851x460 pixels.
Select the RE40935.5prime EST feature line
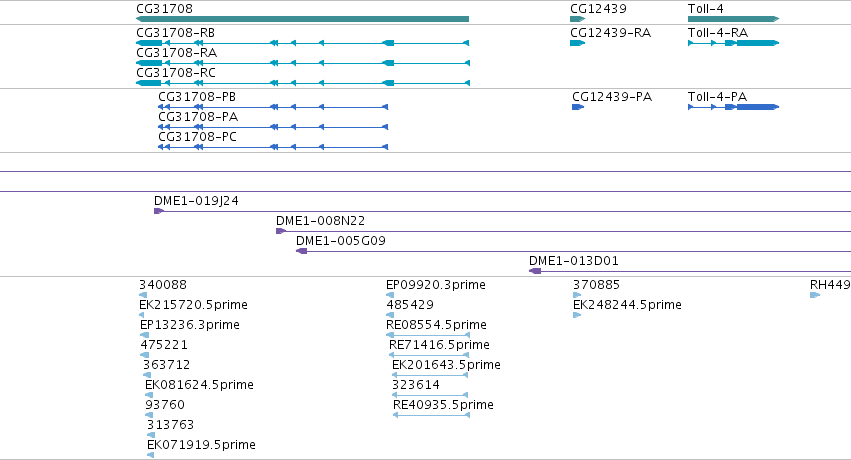point(431,415)
